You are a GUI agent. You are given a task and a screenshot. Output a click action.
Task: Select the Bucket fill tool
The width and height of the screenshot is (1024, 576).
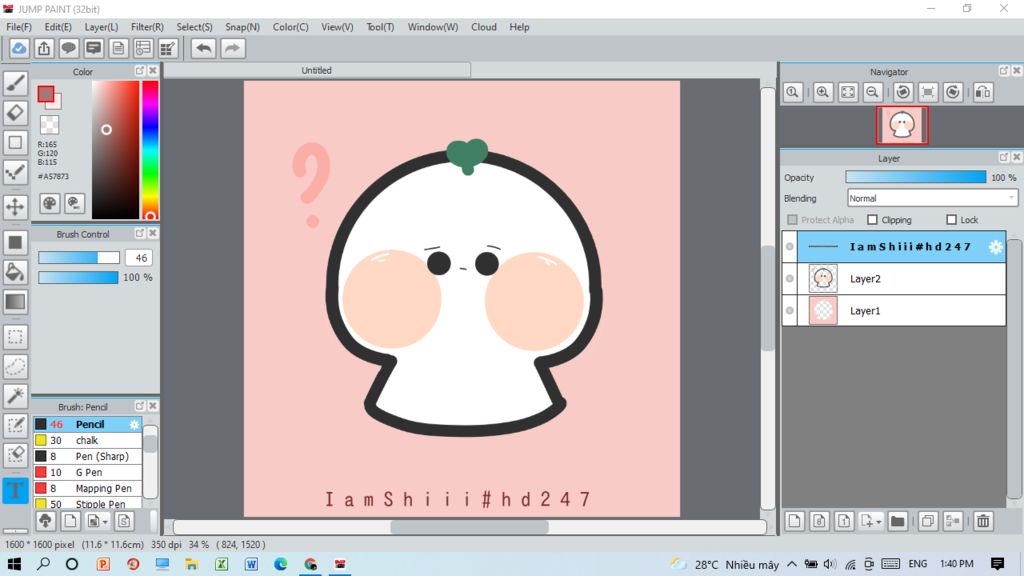pos(15,272)
